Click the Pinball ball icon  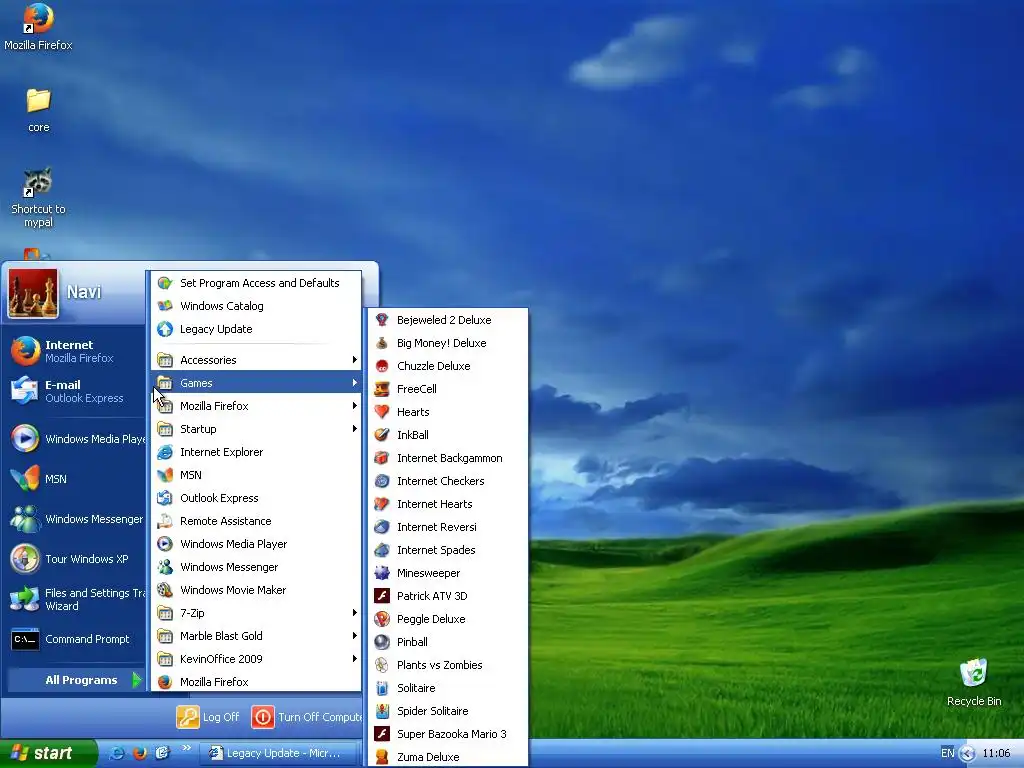coord(382,642)
